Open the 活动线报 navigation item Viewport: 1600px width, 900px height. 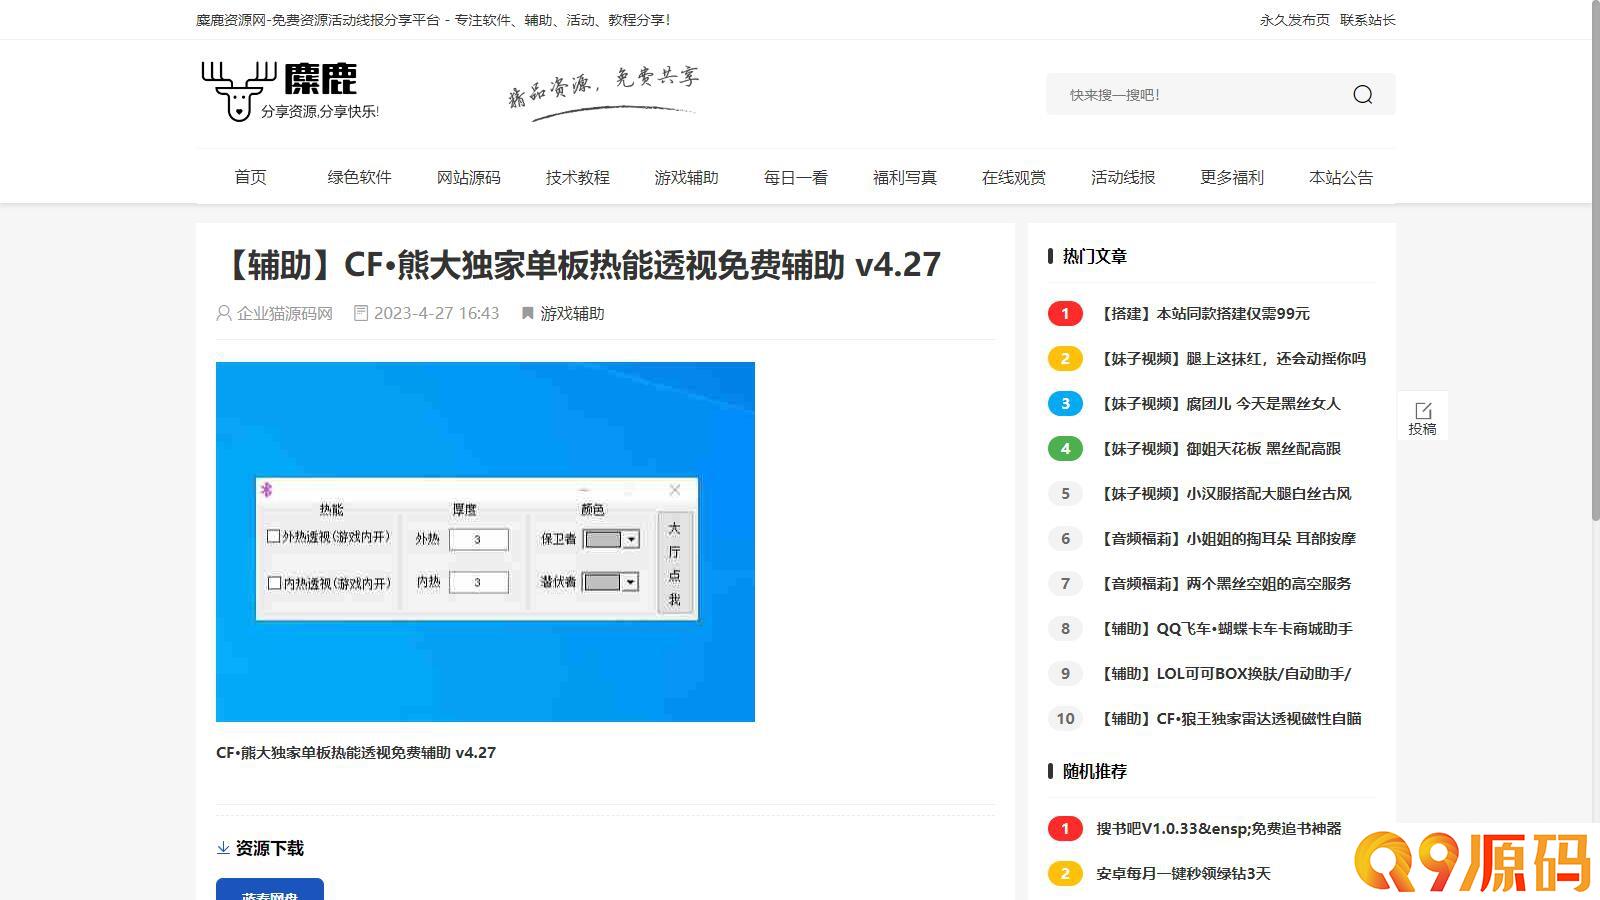click(1122, 177)
